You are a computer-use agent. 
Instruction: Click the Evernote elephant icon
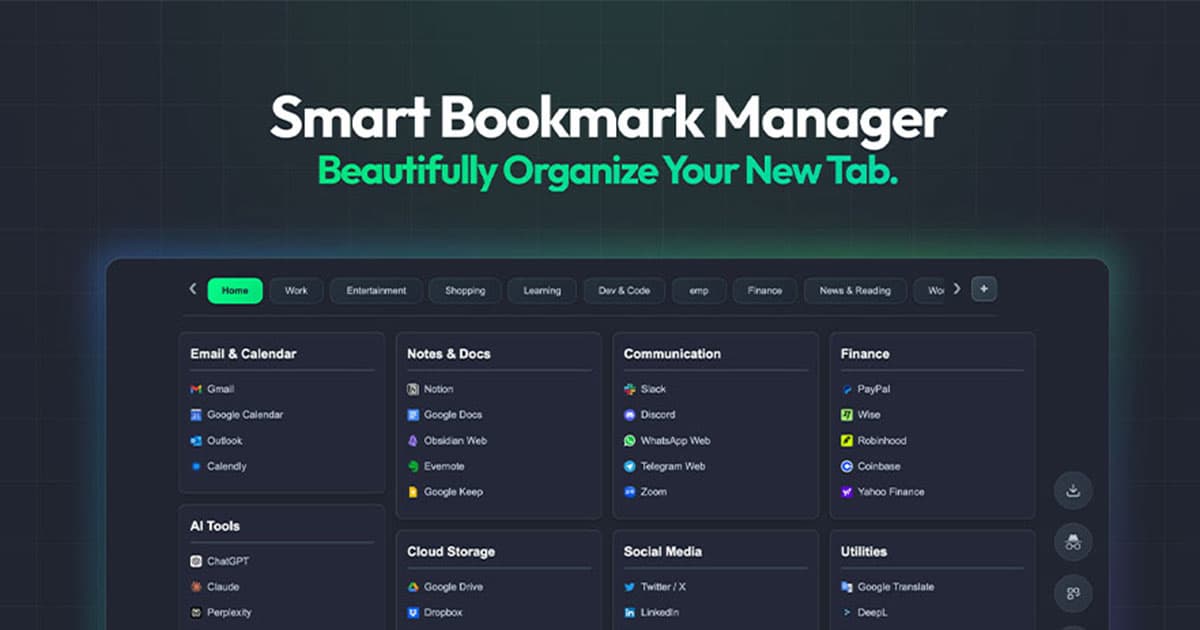(x=413, y=467)
